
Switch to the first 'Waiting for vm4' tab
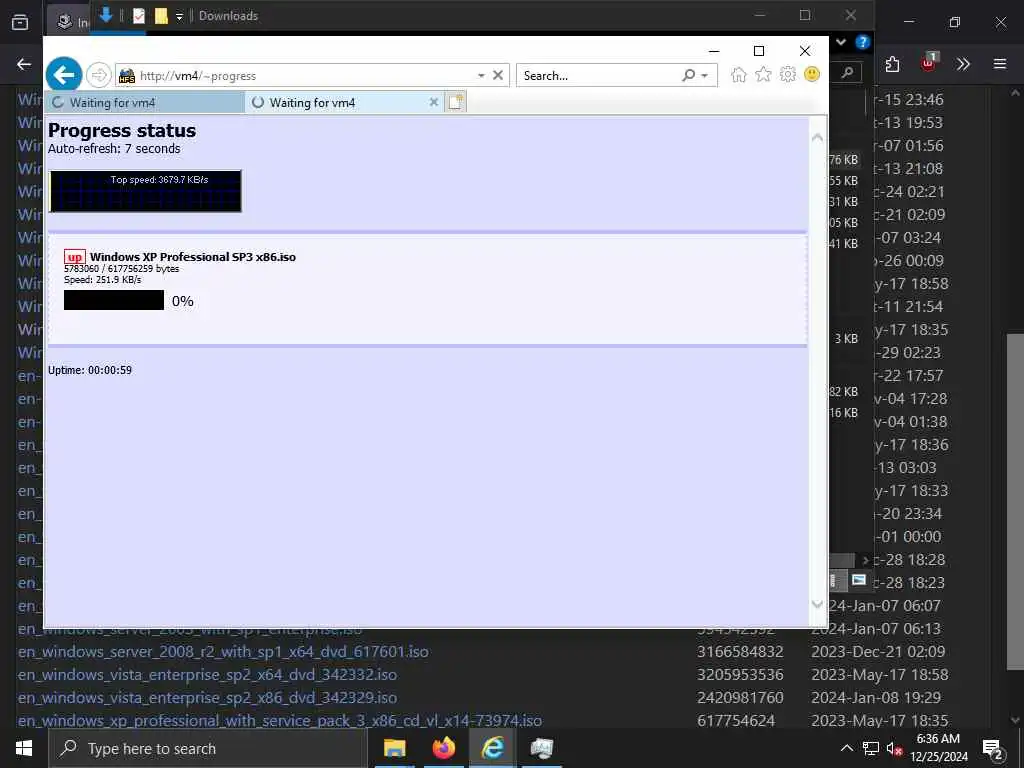pos(146,103)
